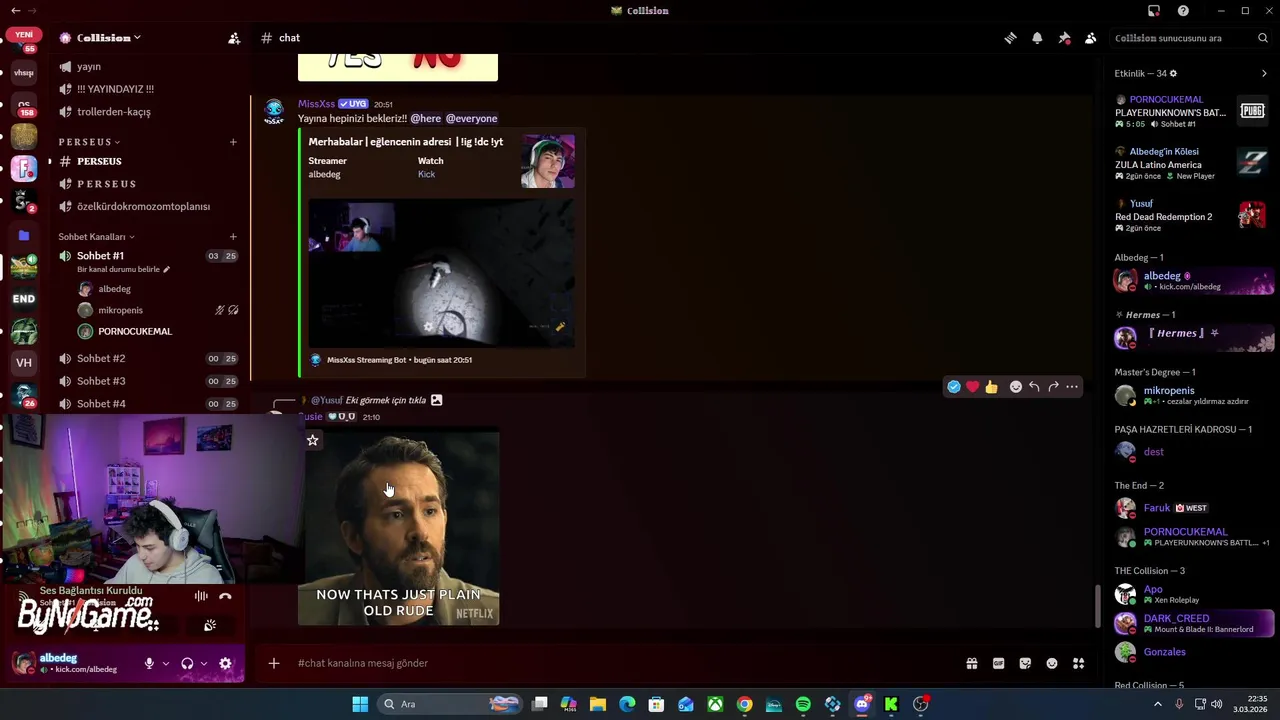Edit the 'Bir kanal durumu belirle' status

[x=123, y=270]
